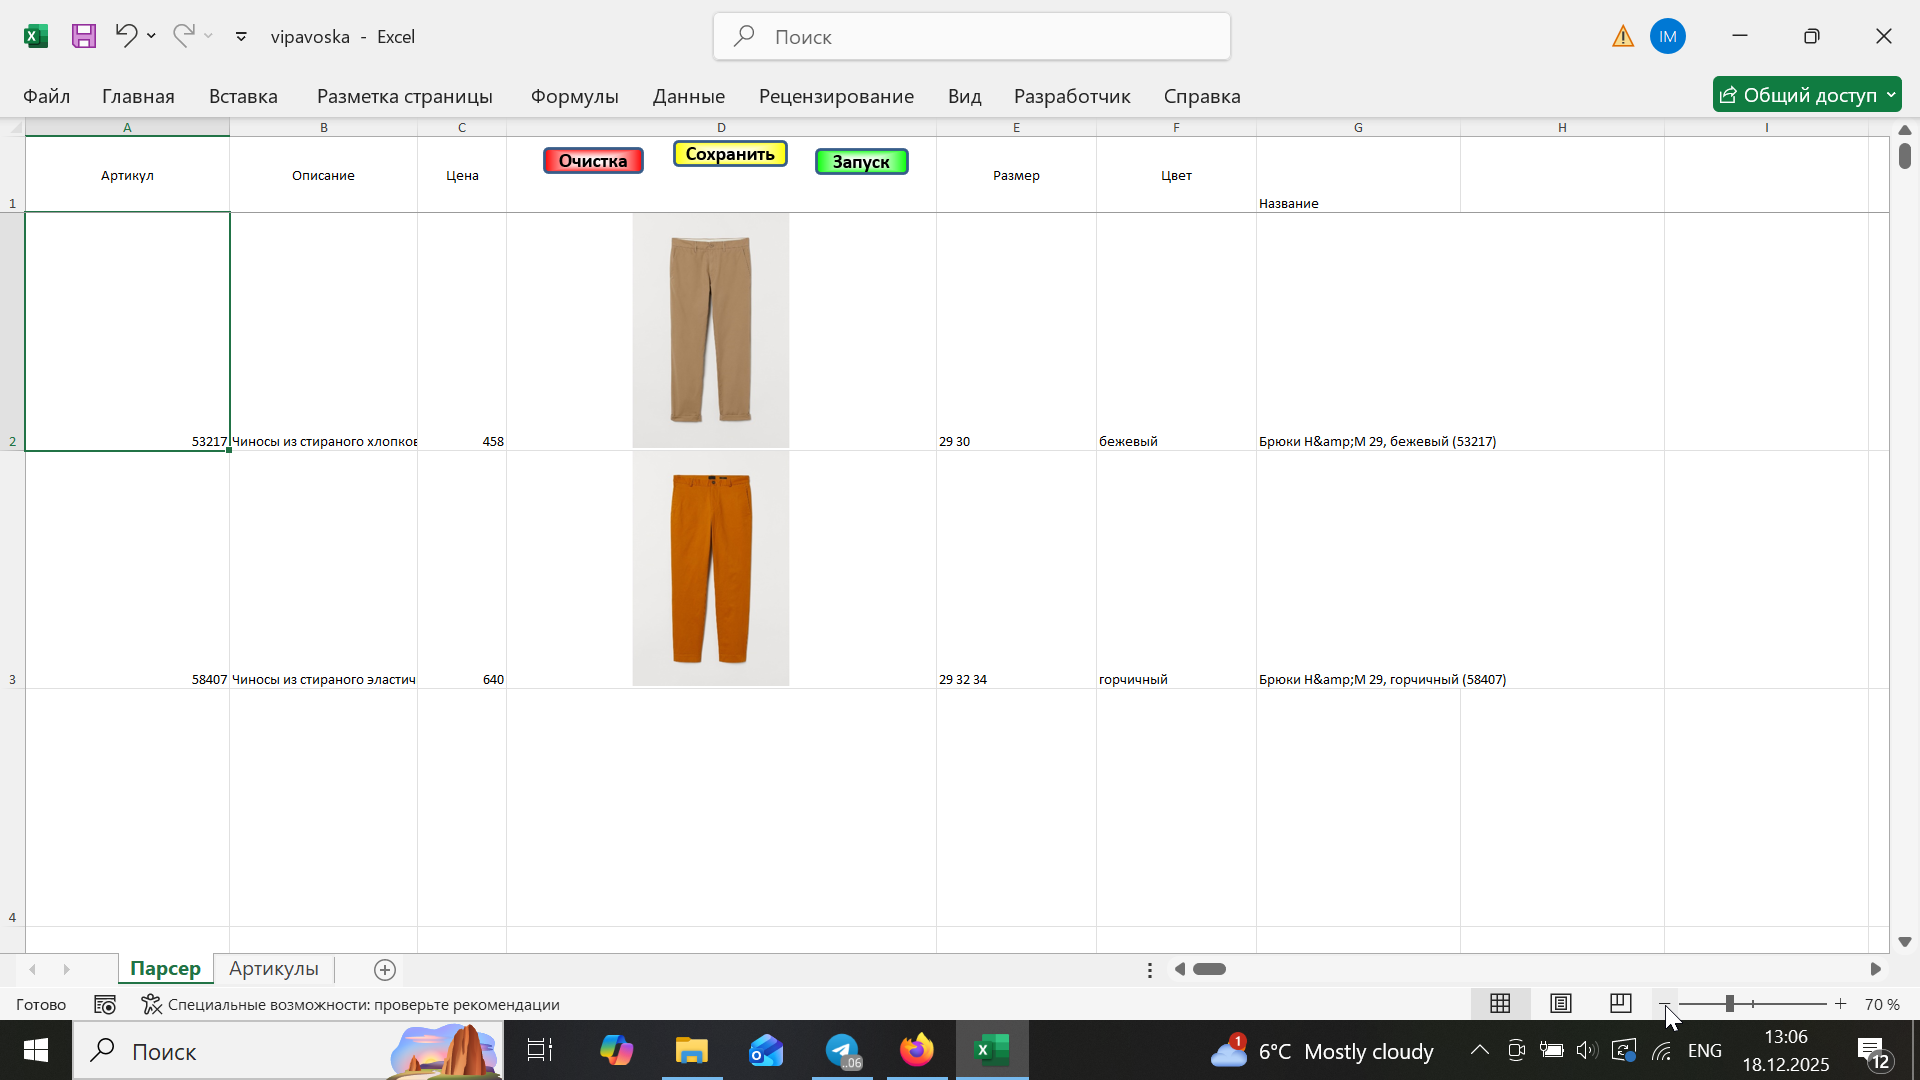Switch to the Артикулы sheet tab
Image resolution: width=1920 pixels, height=1080 pixels.
point(273,969)
